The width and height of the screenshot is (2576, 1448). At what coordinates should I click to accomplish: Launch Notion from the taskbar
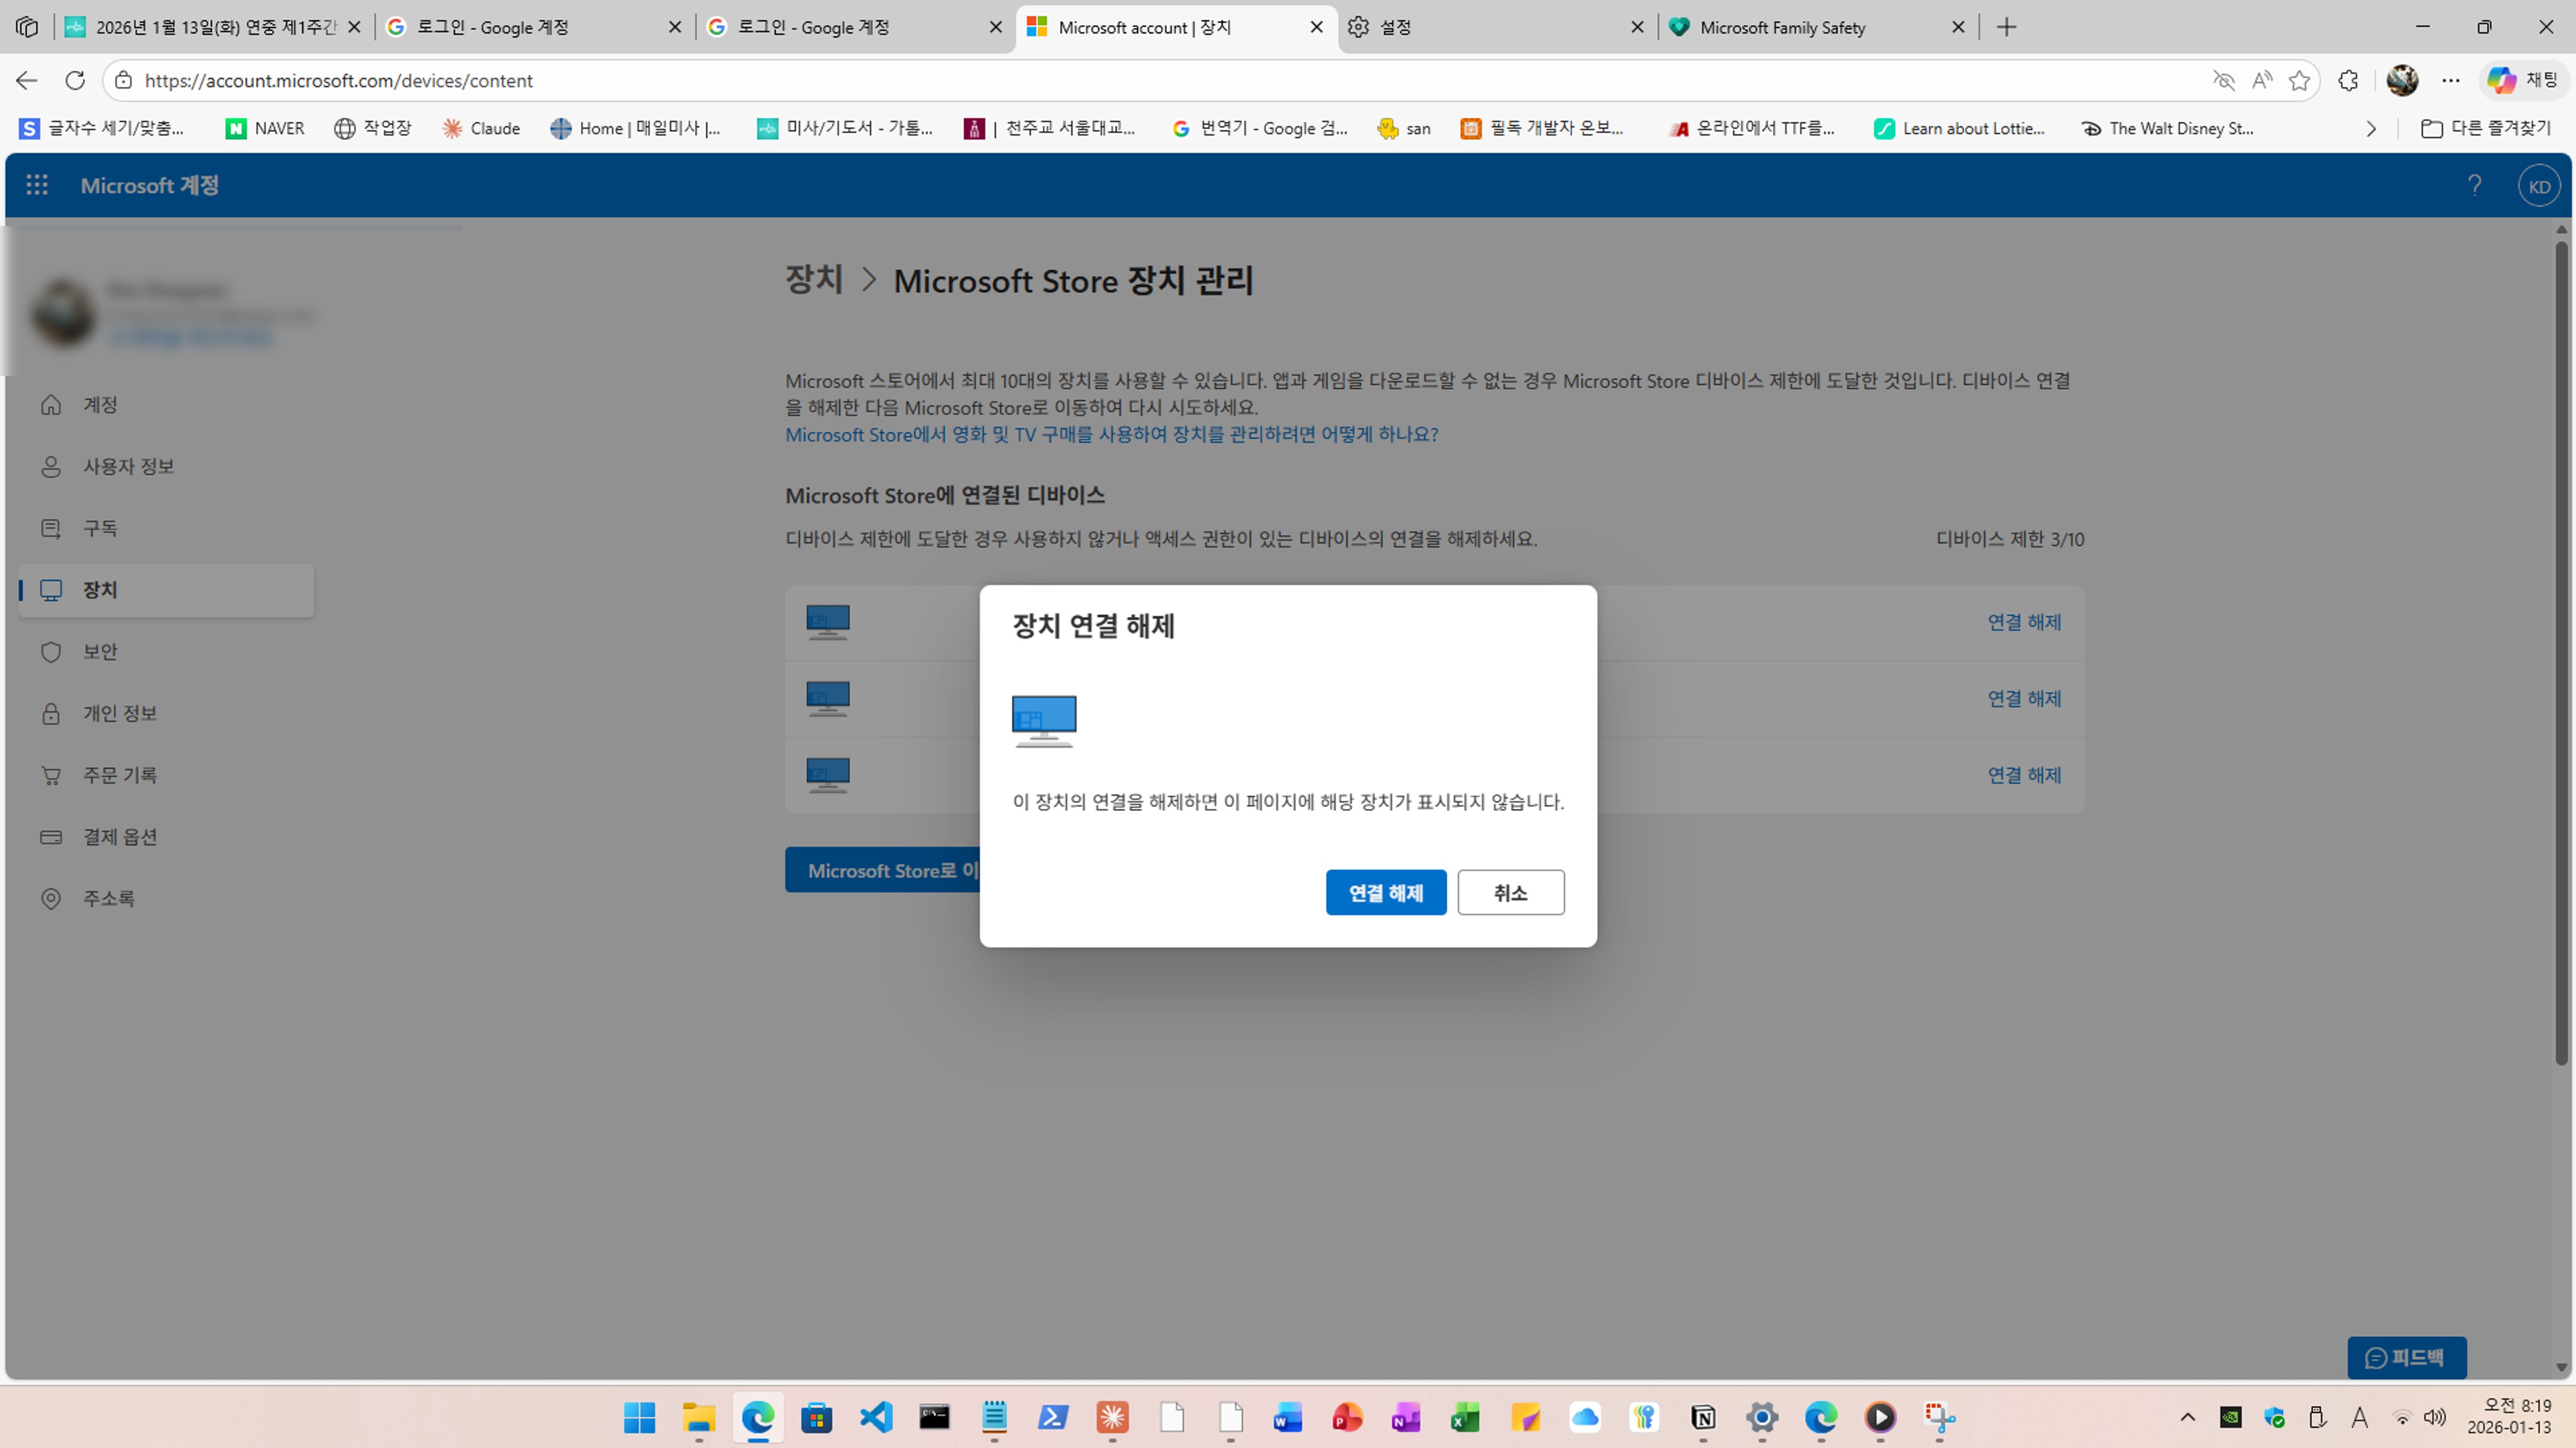pyautogui.click(x=1703, y=1418)
